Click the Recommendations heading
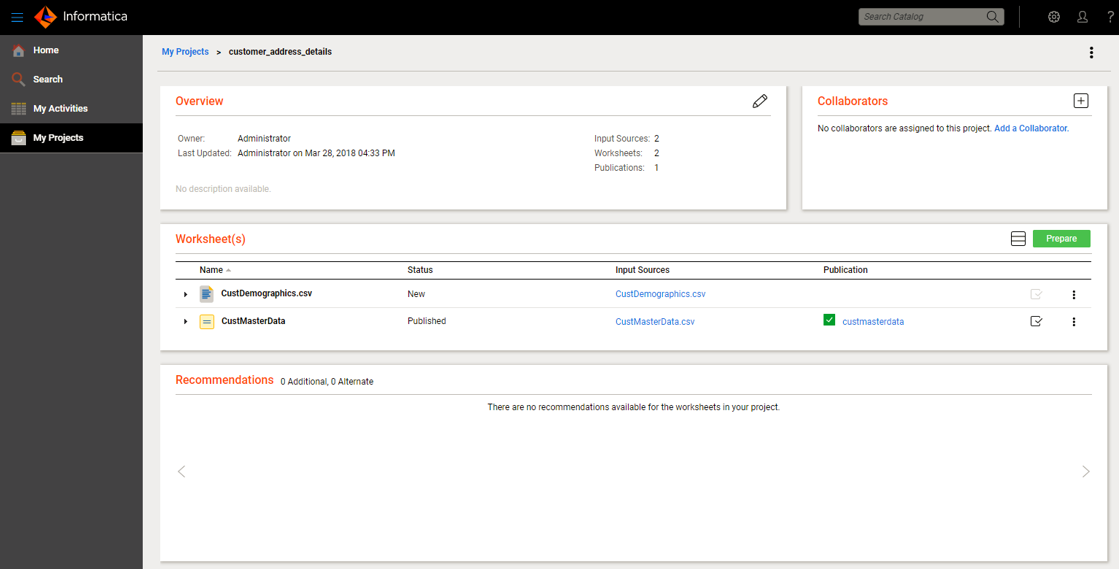The width and height of the screenshot is (1120, 569). 224,380
